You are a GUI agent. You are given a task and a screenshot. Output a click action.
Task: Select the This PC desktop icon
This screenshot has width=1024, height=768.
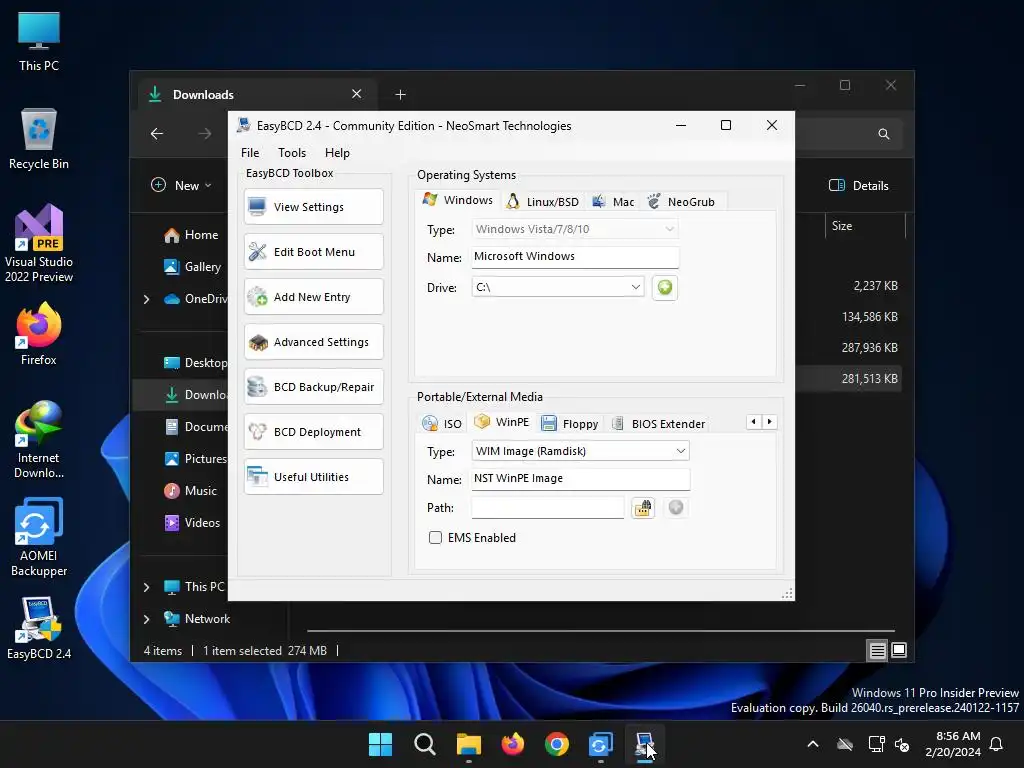click(39, 41)
